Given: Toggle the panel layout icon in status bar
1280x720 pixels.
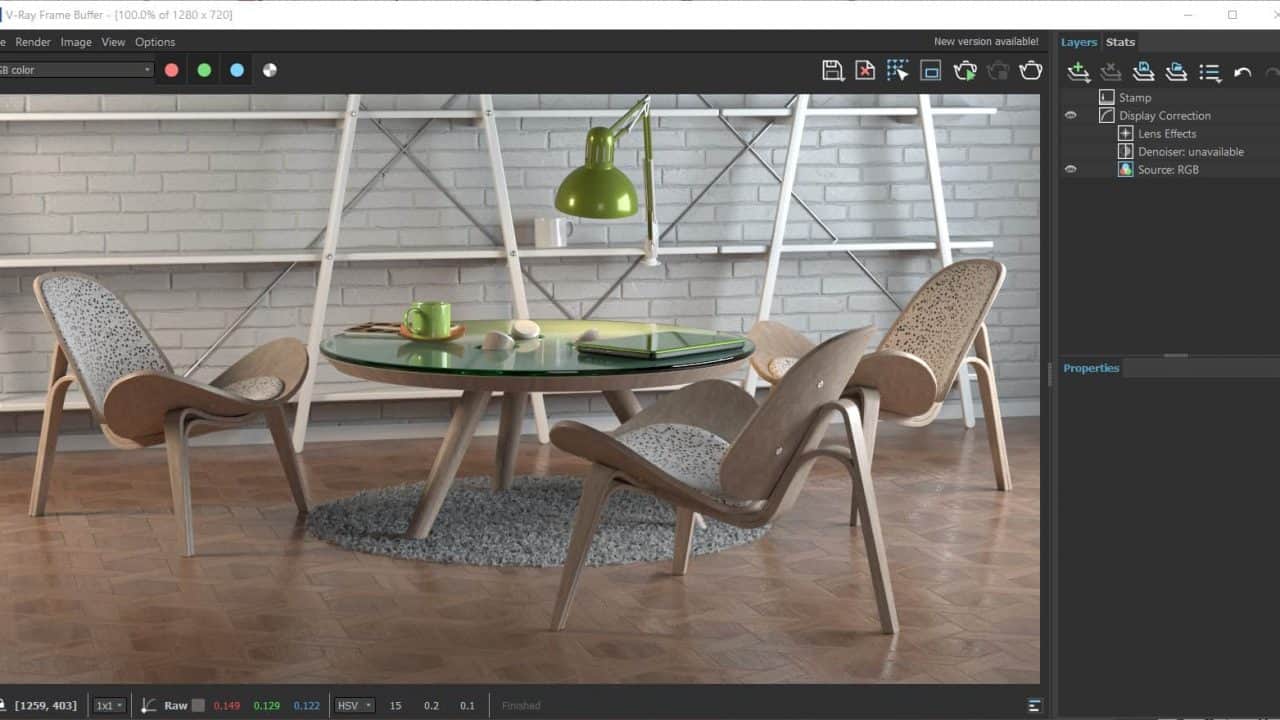Looking at the screenshot, I should click(x=1035, y=705).
